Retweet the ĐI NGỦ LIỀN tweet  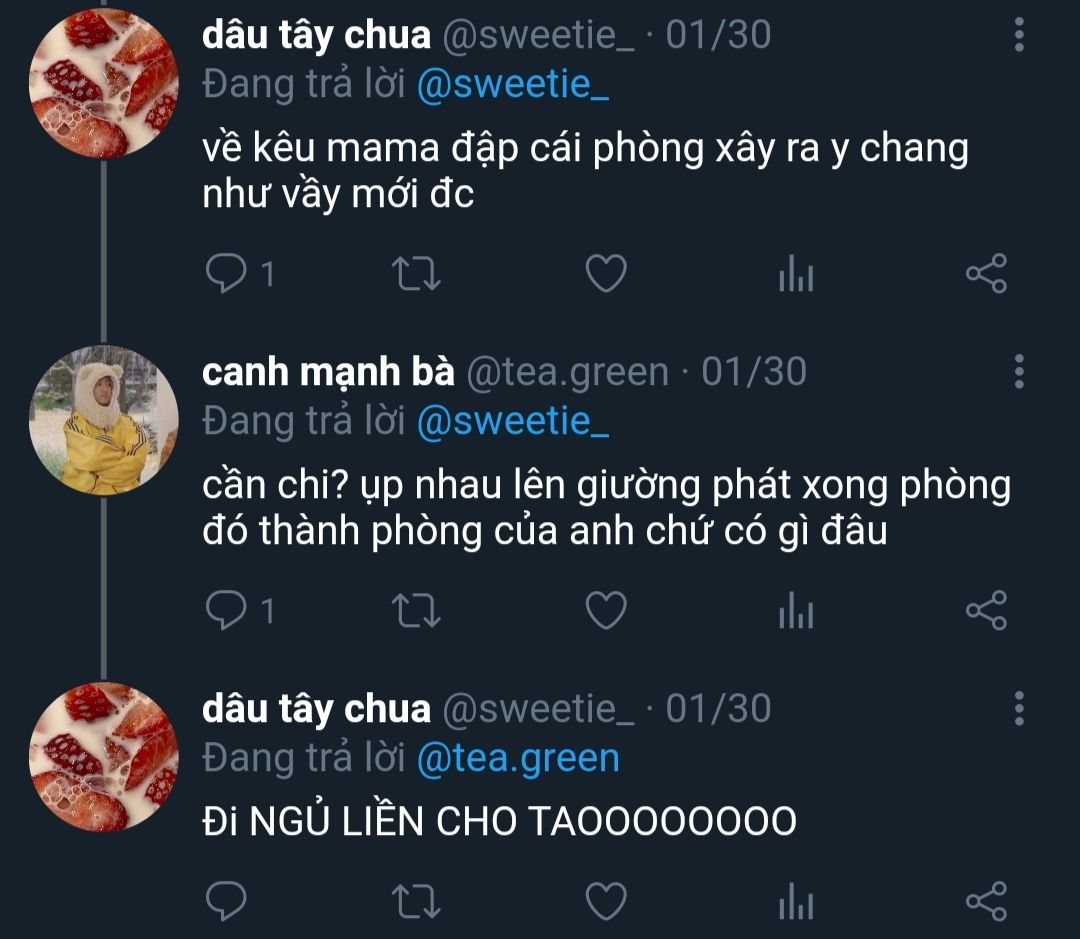(x=416, y=901)
